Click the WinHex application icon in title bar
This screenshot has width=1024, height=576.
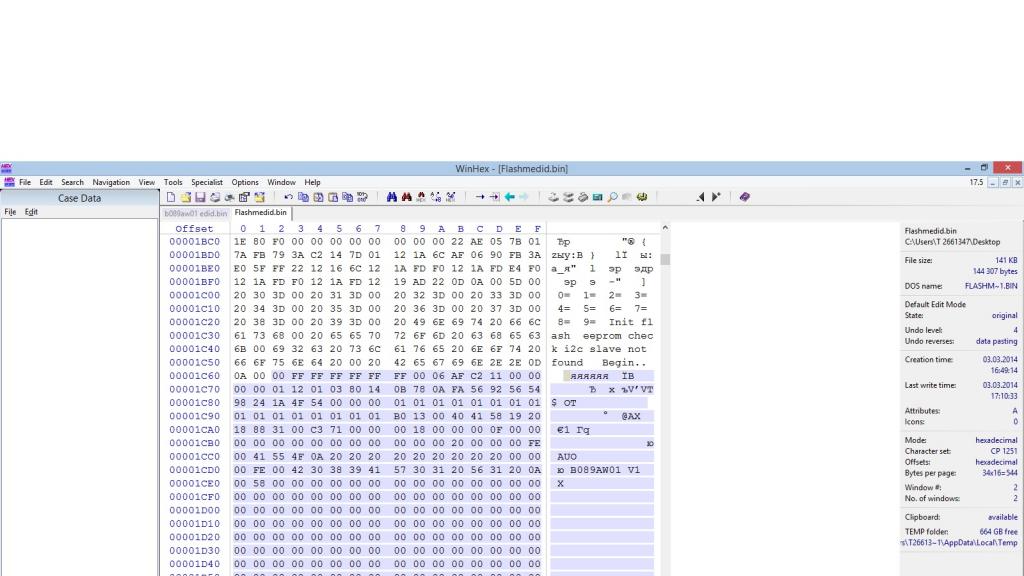point(7,168)
